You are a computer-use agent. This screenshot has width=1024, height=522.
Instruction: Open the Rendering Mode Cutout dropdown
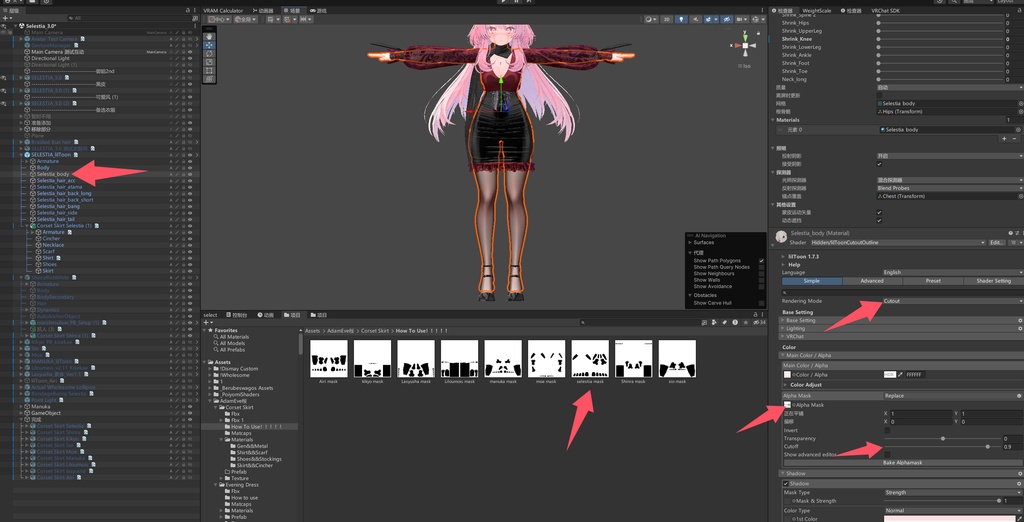coord(952,301)
